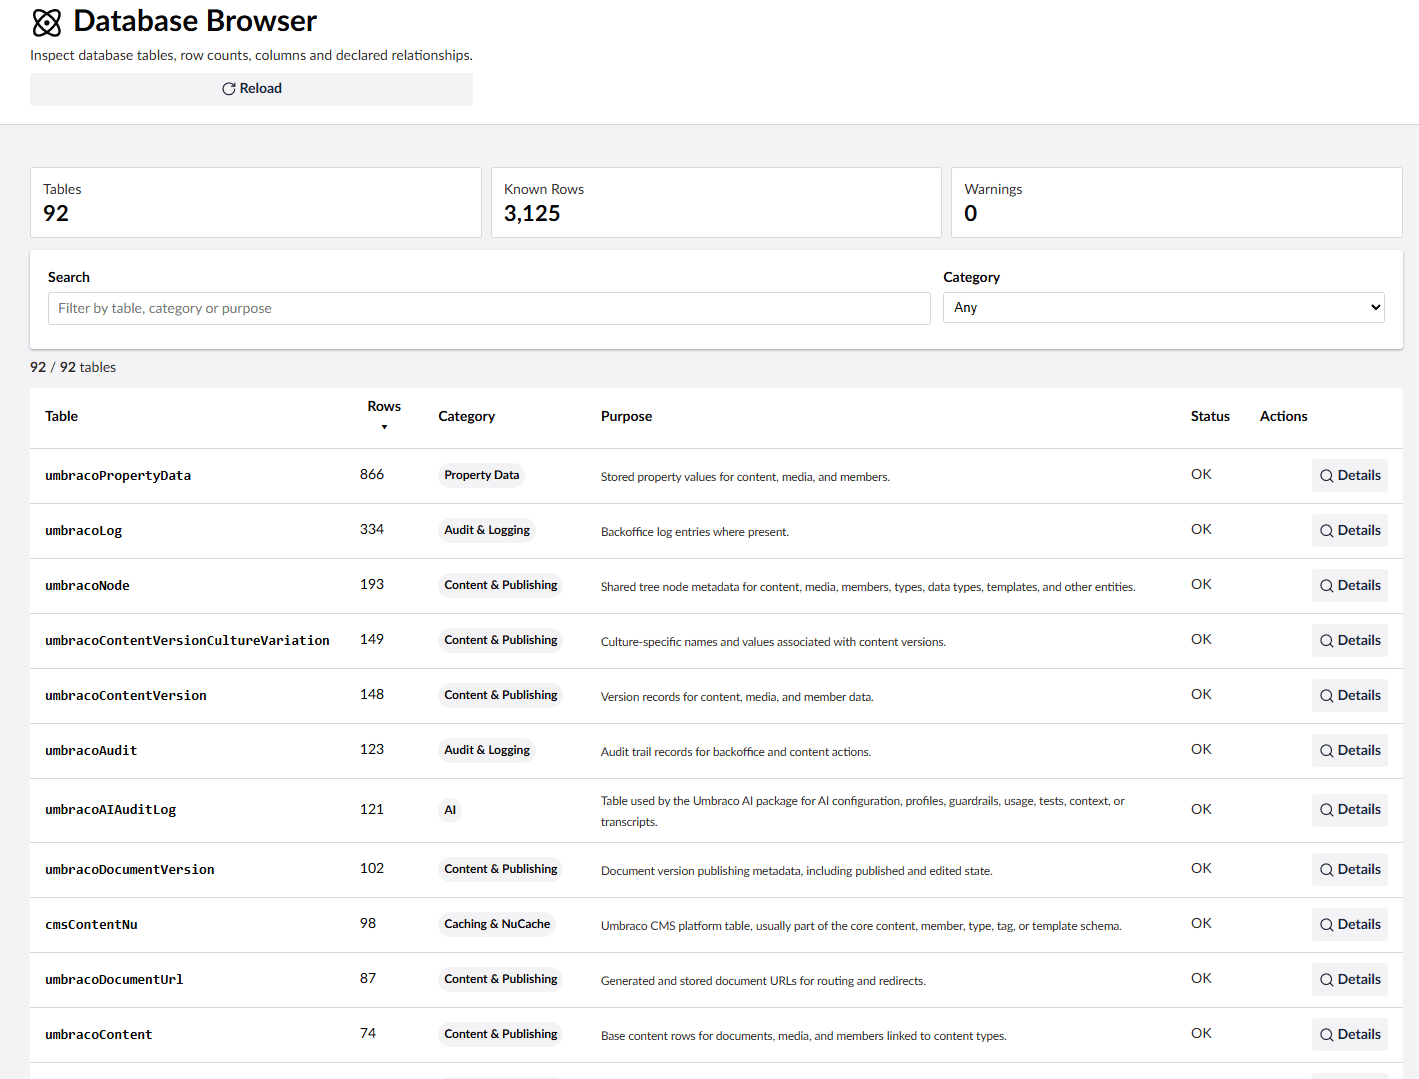Click OK status in umbracoPropertyData row
1419x1079 pixels.
point(1201,474)
